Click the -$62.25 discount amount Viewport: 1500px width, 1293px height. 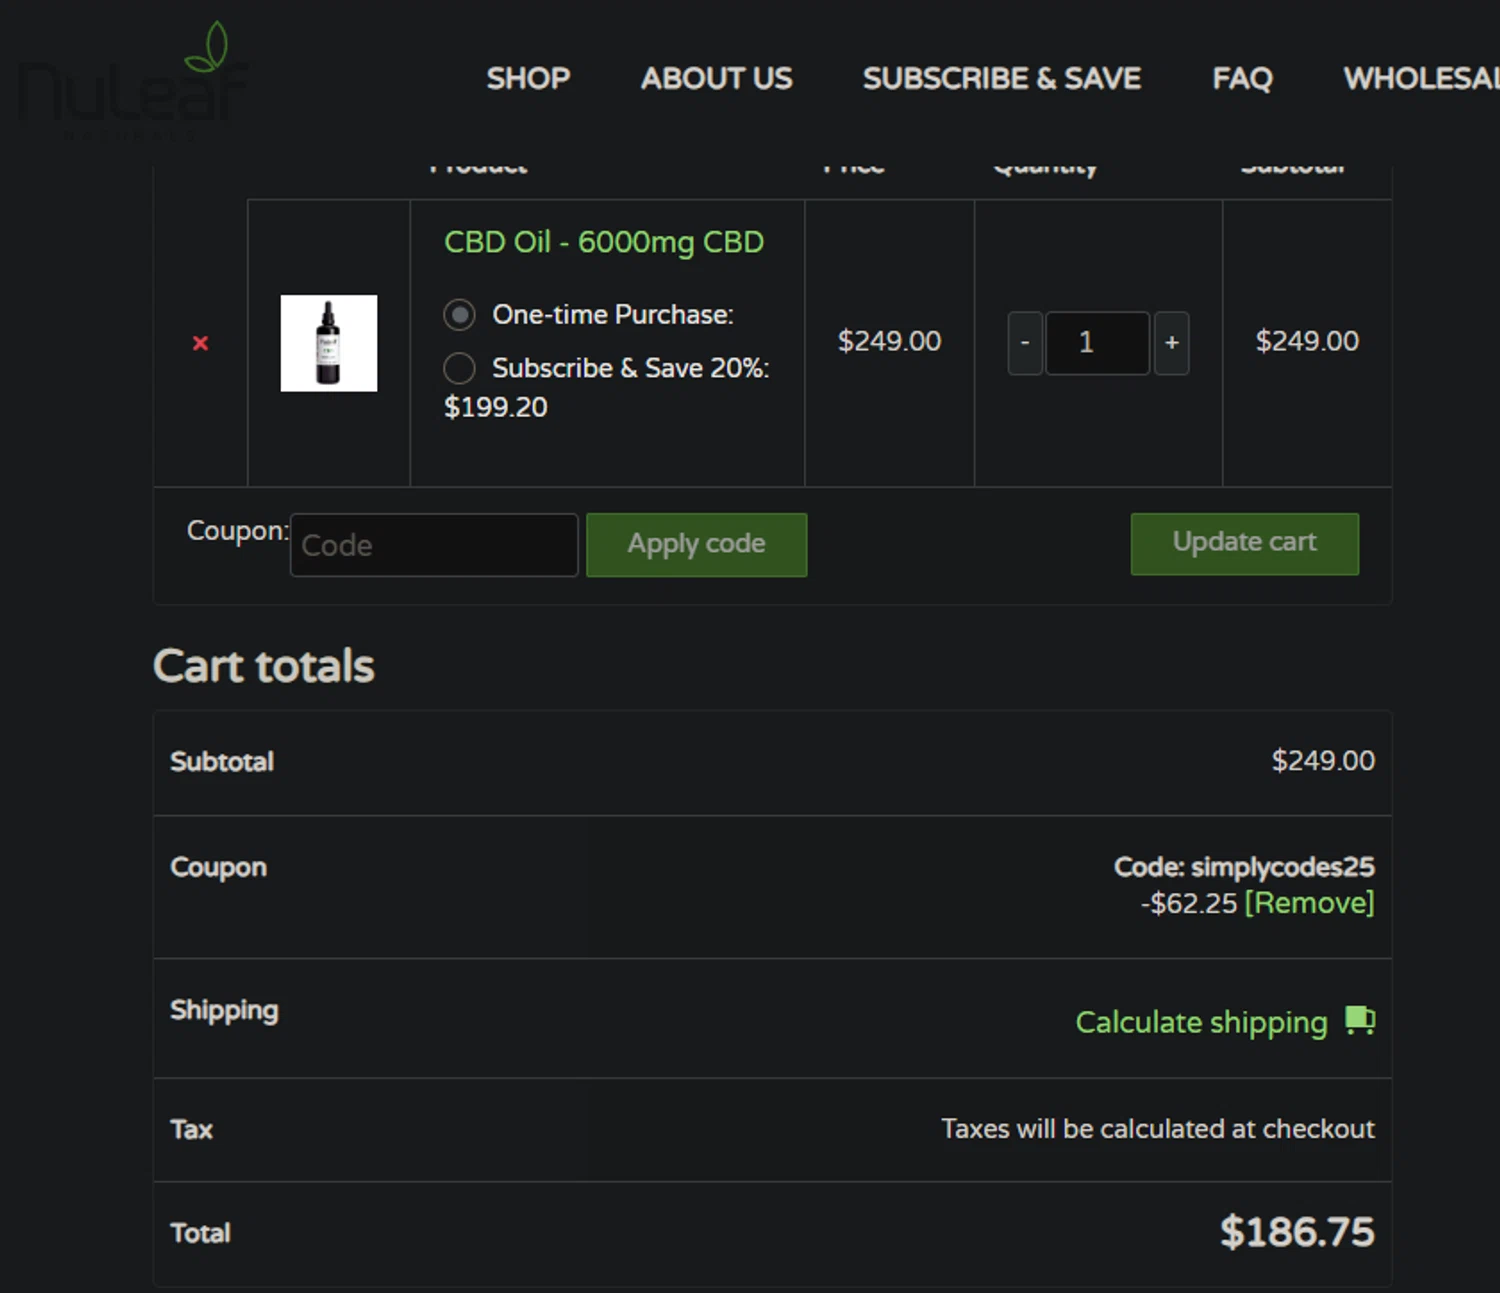(1189, 903)
